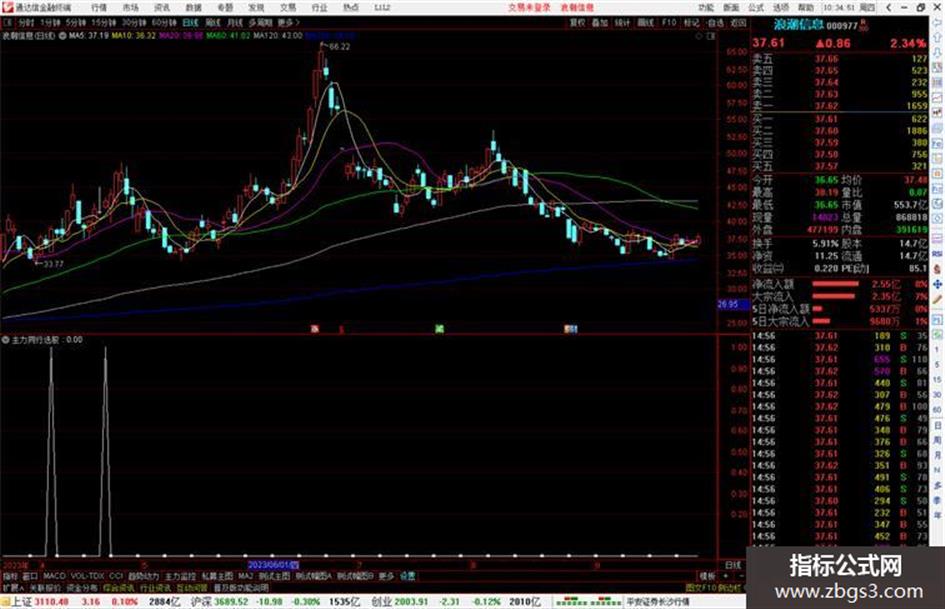Select the VOL-TDX indicator tab
945x609 pixels.
[87, 576]
